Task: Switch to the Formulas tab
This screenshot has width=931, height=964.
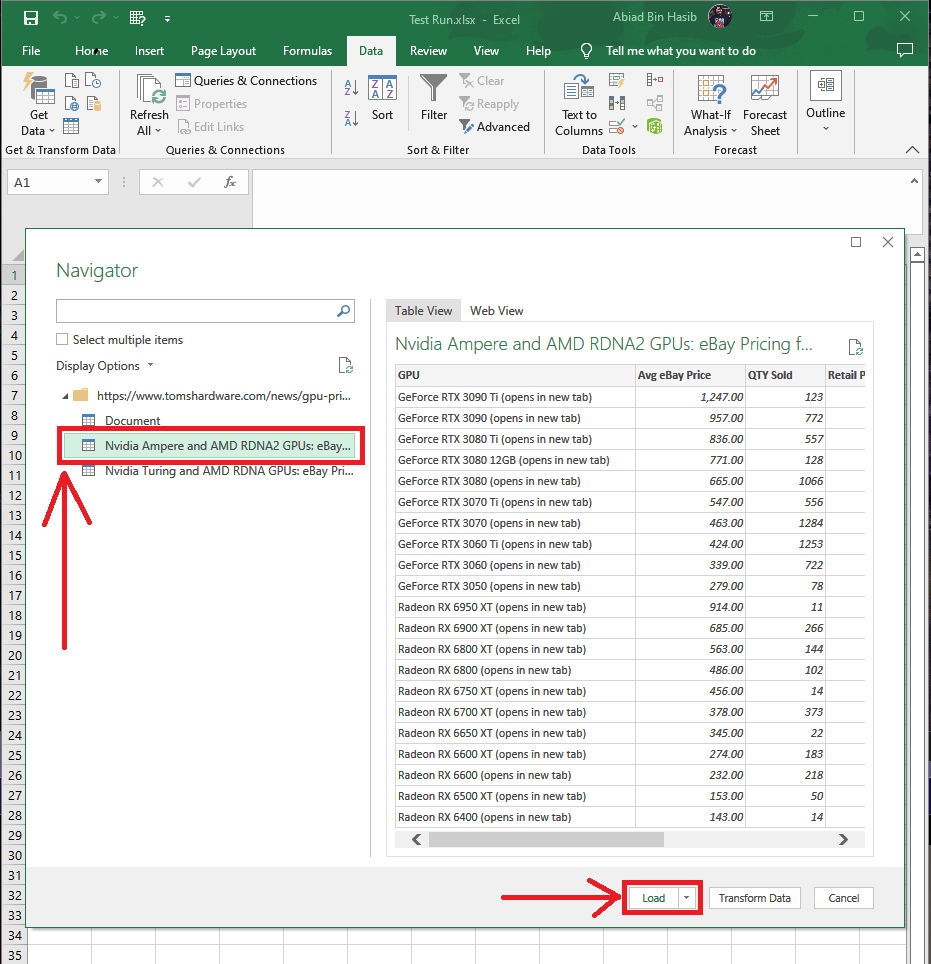Action: [x=307, y=51]
